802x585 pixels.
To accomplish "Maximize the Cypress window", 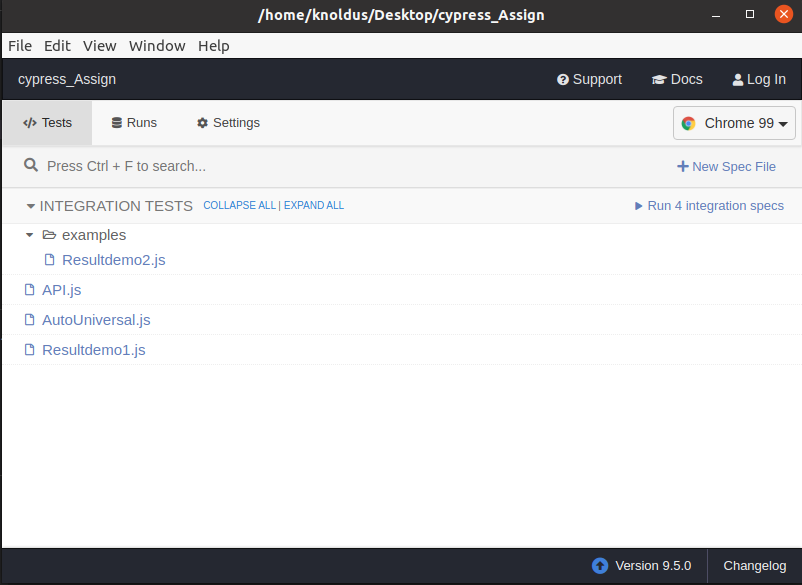I will pos(750,14).
